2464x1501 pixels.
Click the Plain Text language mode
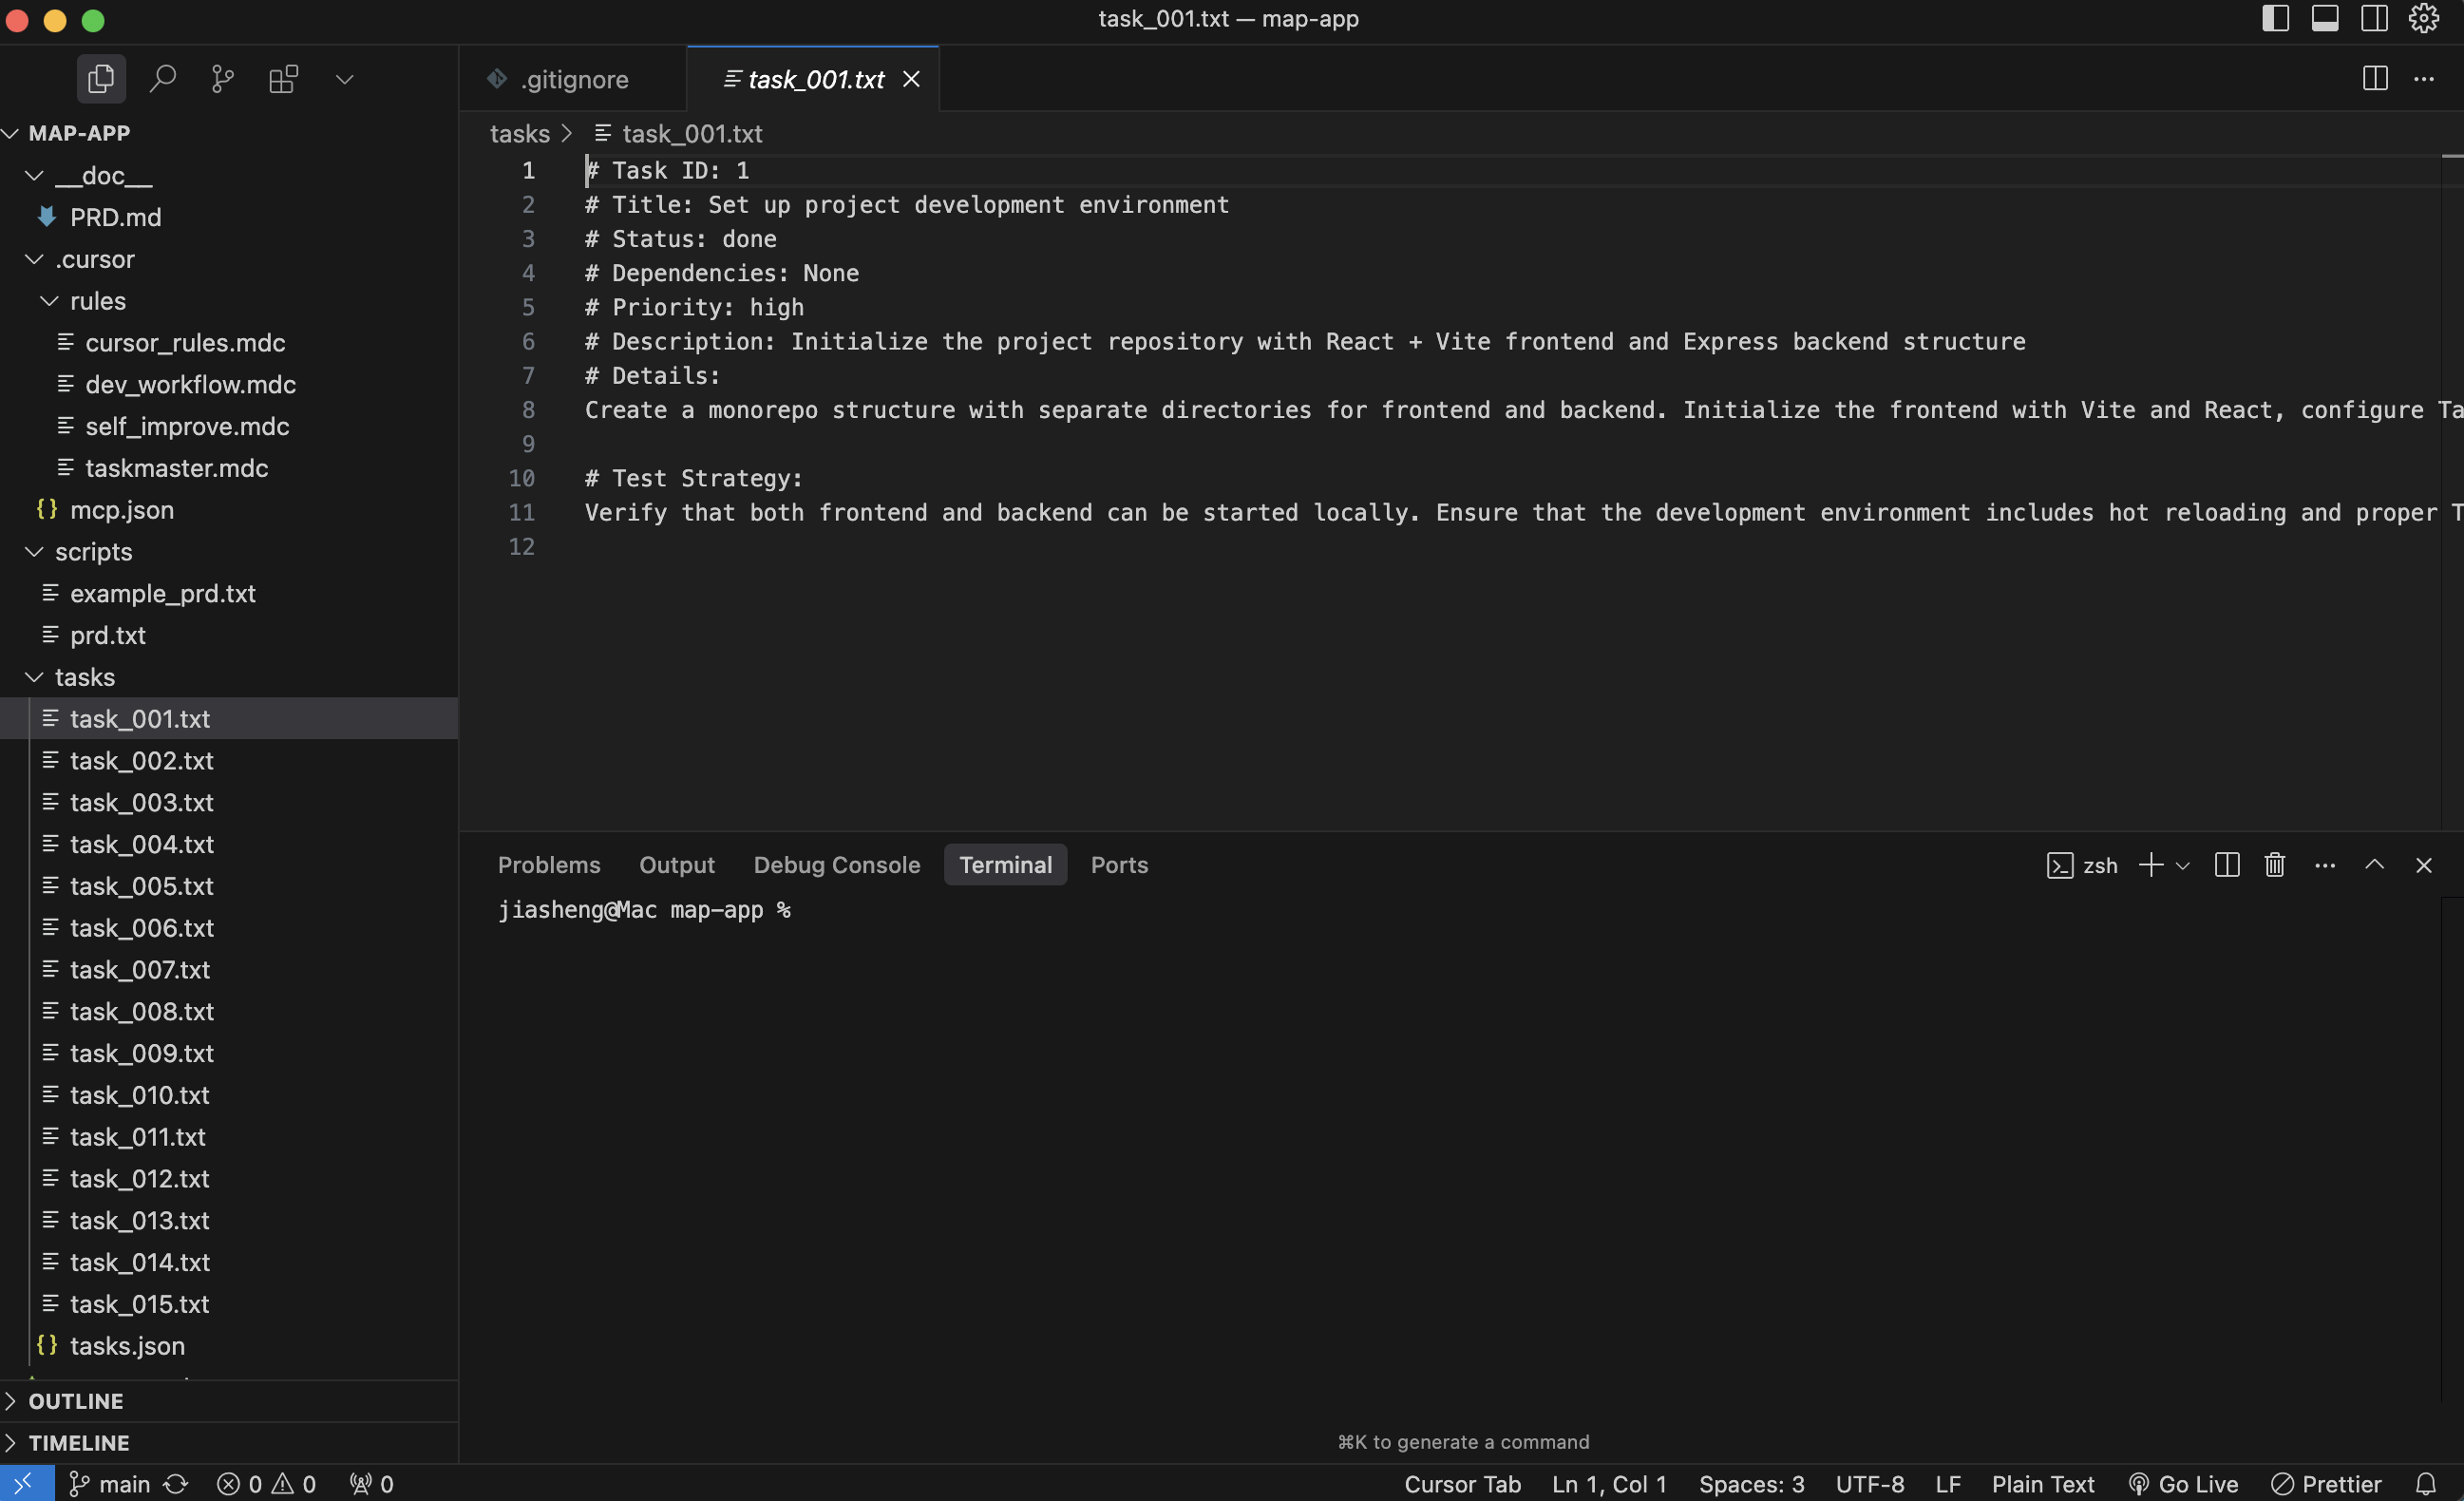[x=2043, y=1484]
